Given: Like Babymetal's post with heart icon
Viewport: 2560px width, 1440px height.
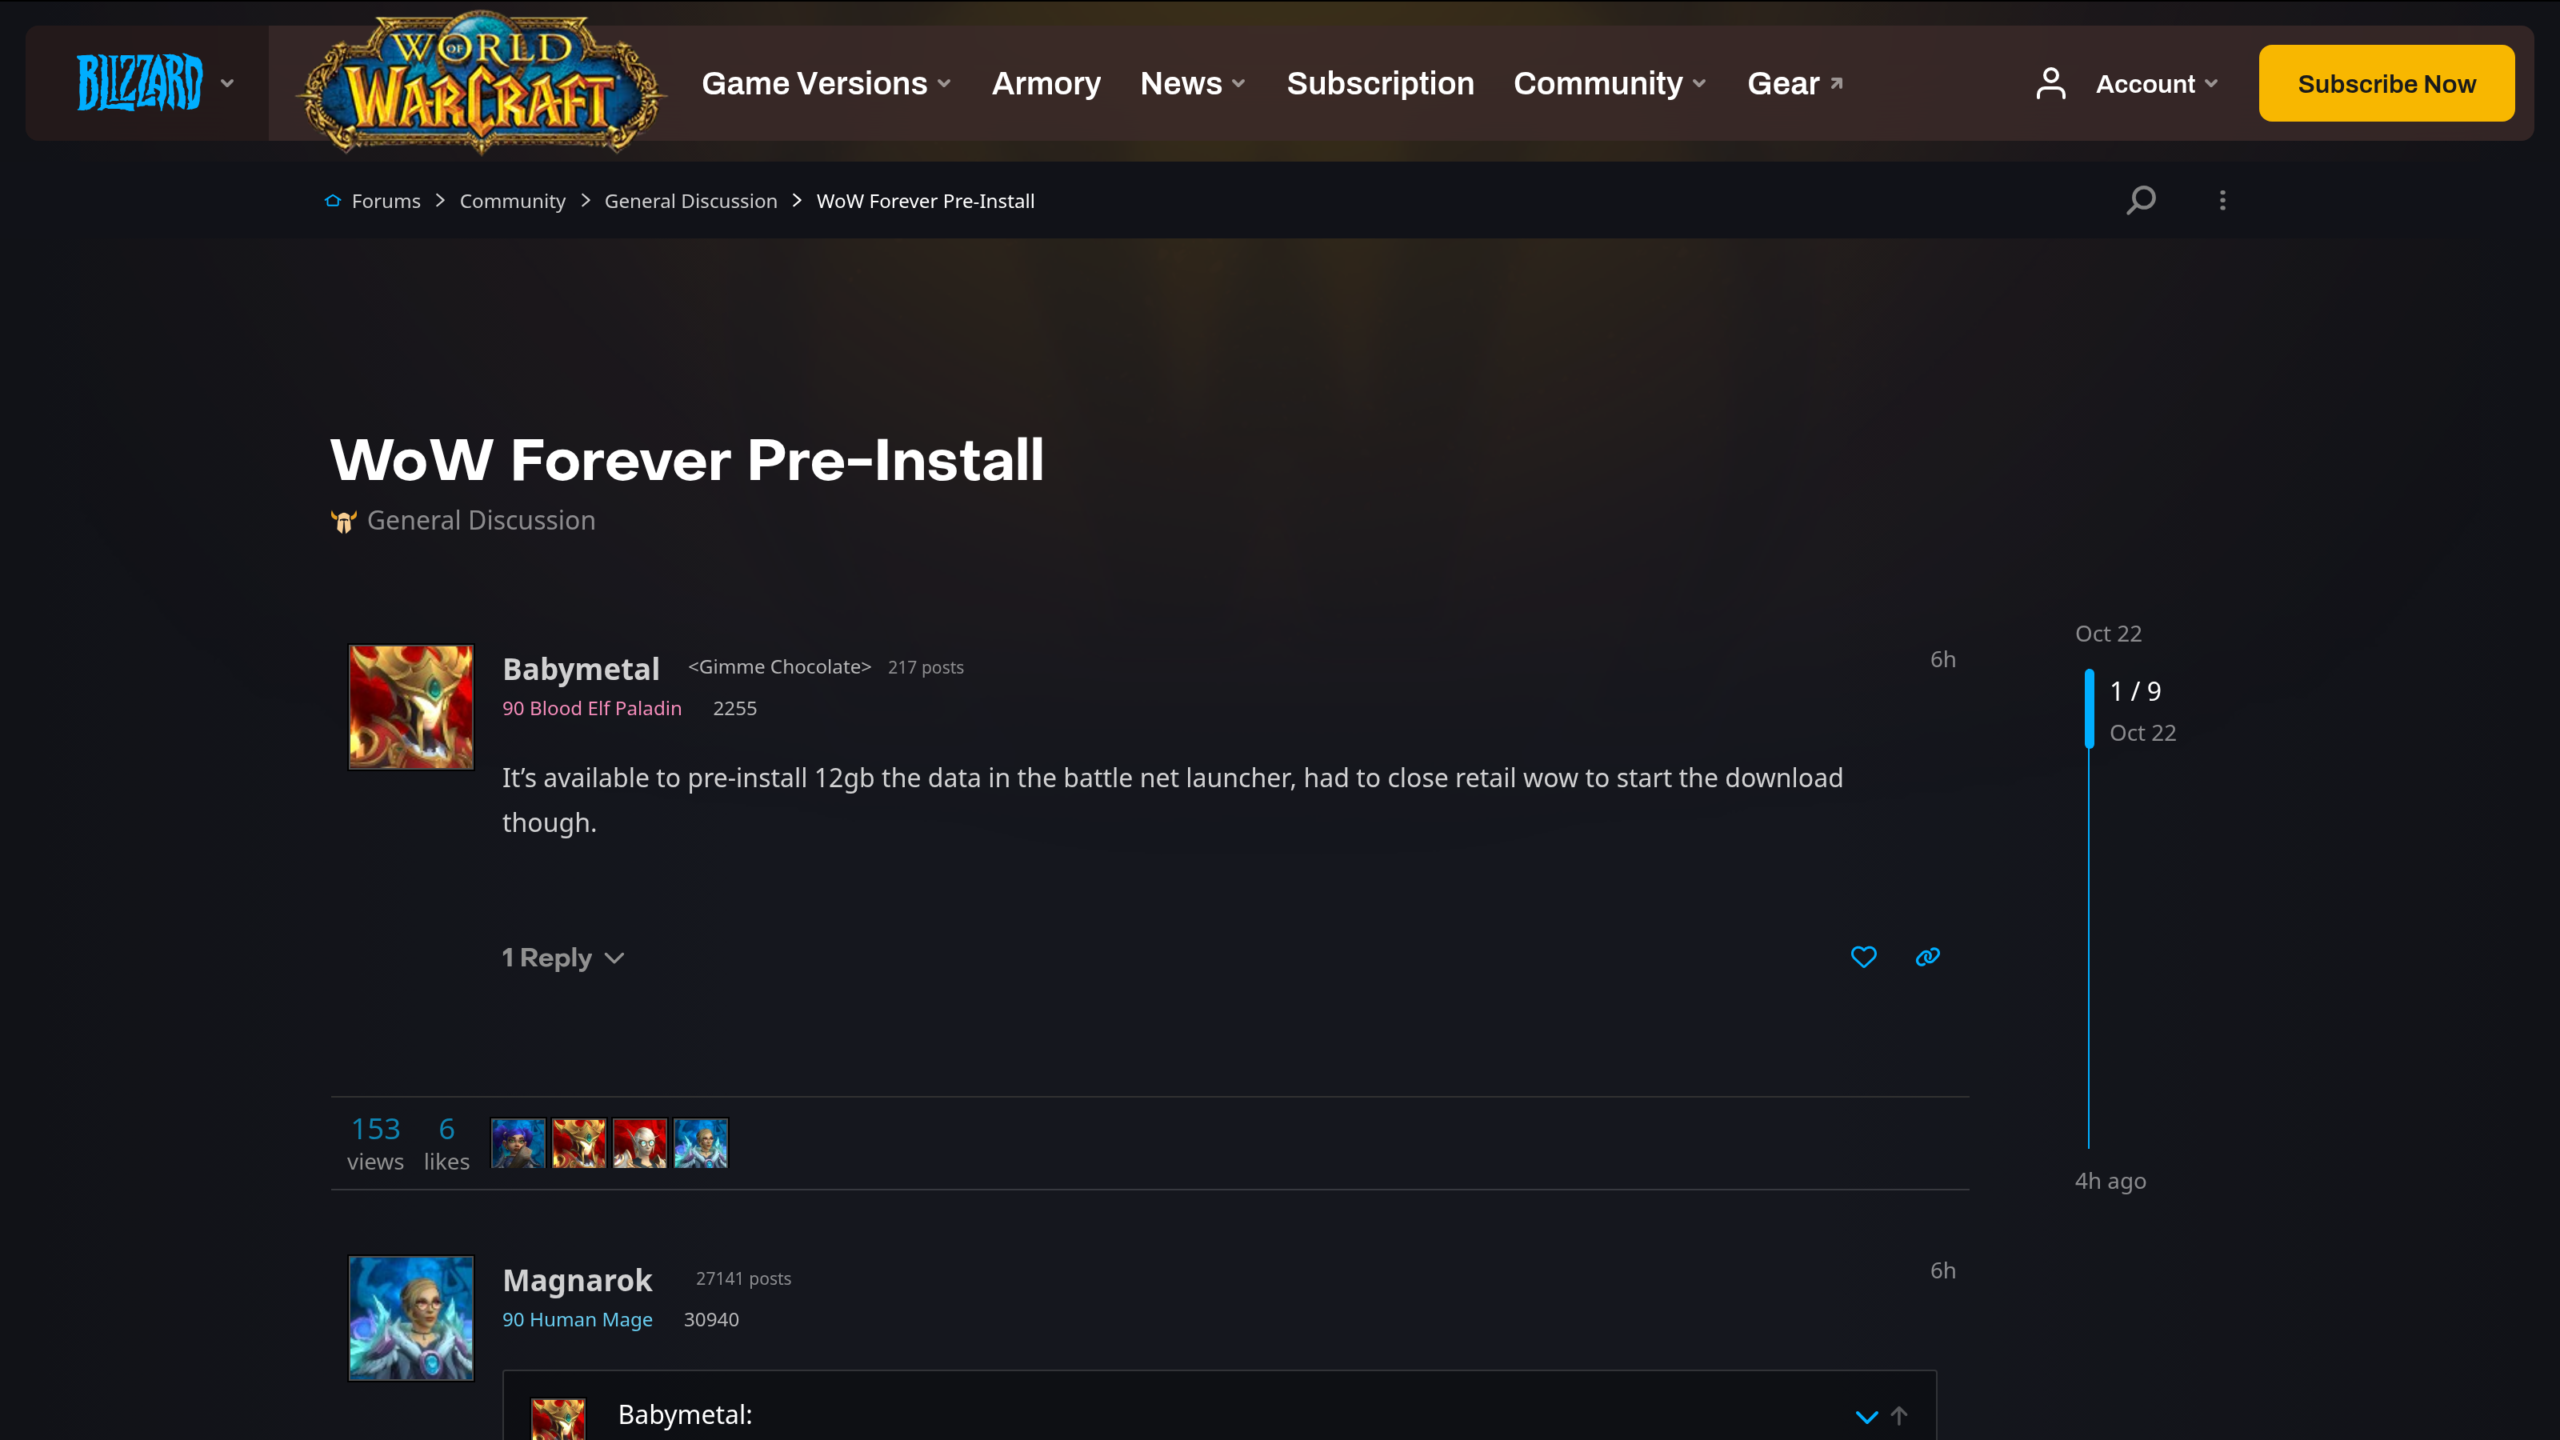Looking at the screenshot, I should click(x=1864, y=957).
